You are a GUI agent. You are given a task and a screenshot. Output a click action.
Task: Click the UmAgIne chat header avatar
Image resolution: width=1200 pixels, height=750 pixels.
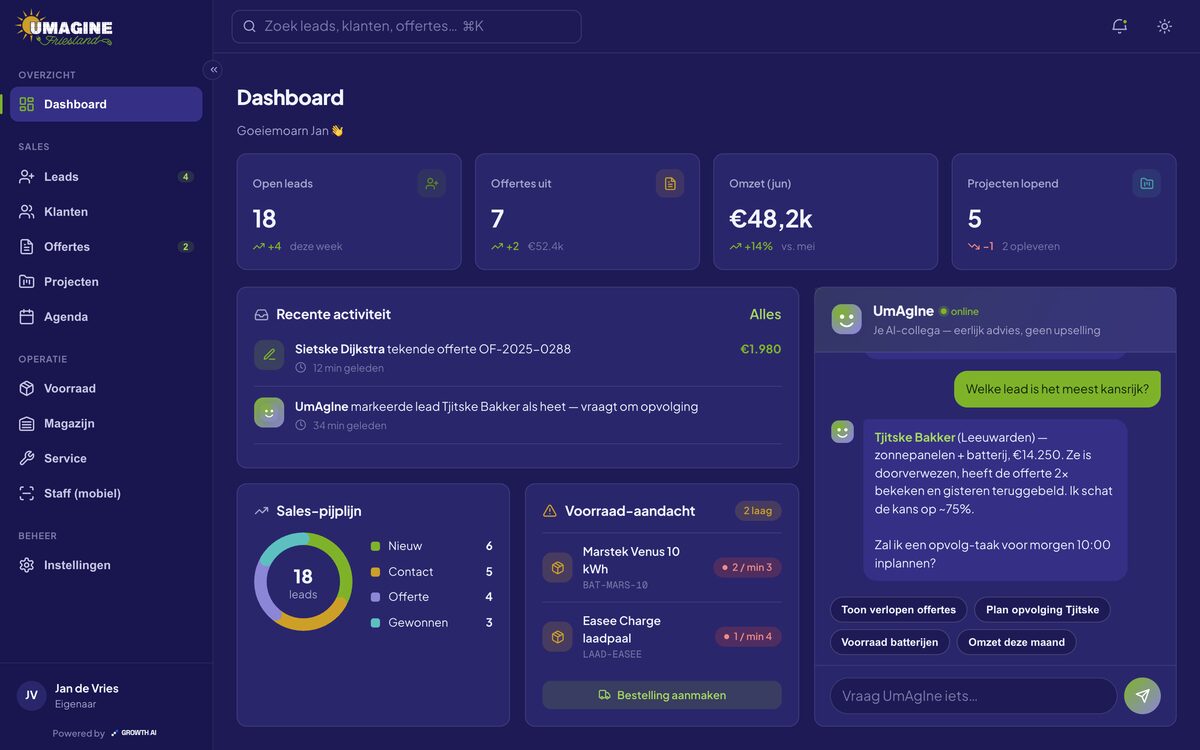tap(846, 319)
